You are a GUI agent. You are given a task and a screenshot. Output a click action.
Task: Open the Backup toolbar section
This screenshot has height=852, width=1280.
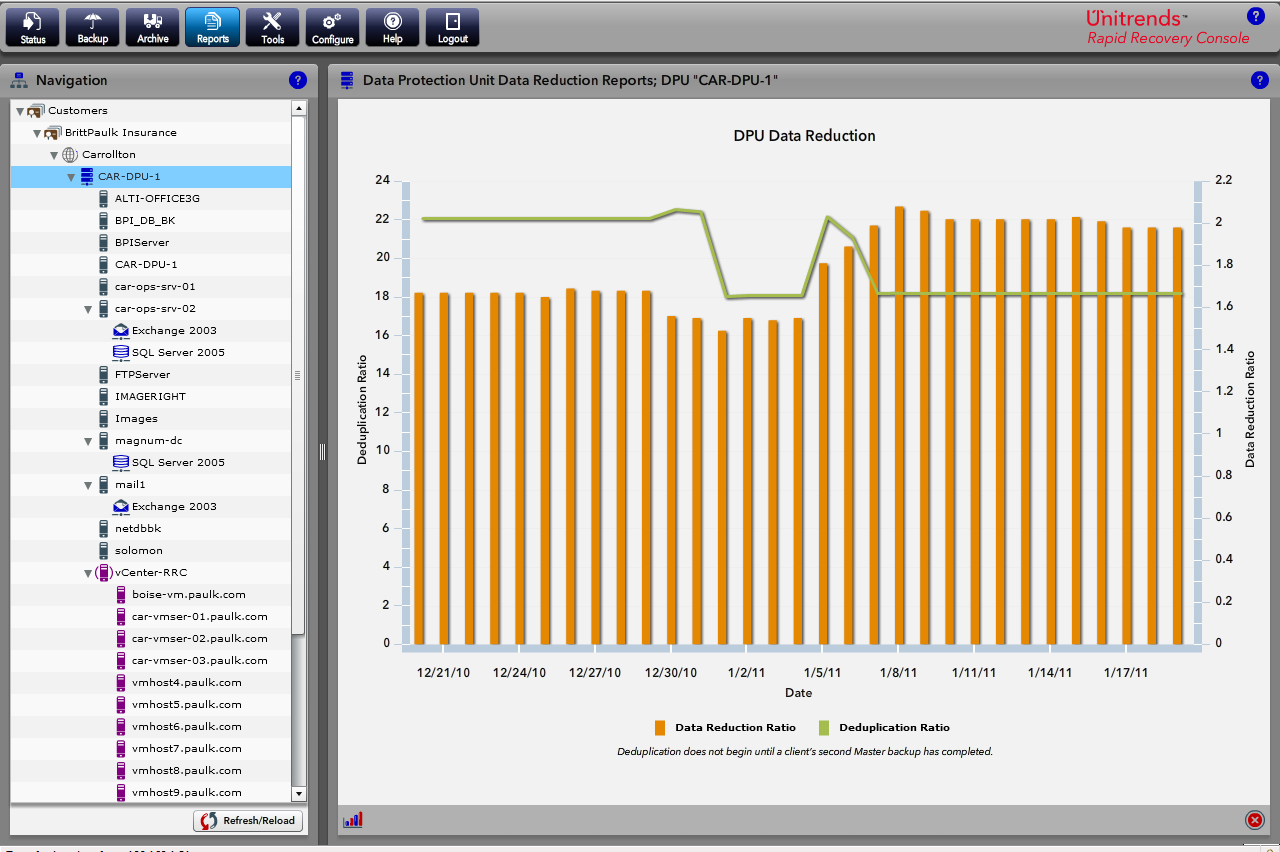(x=92, y=27)
